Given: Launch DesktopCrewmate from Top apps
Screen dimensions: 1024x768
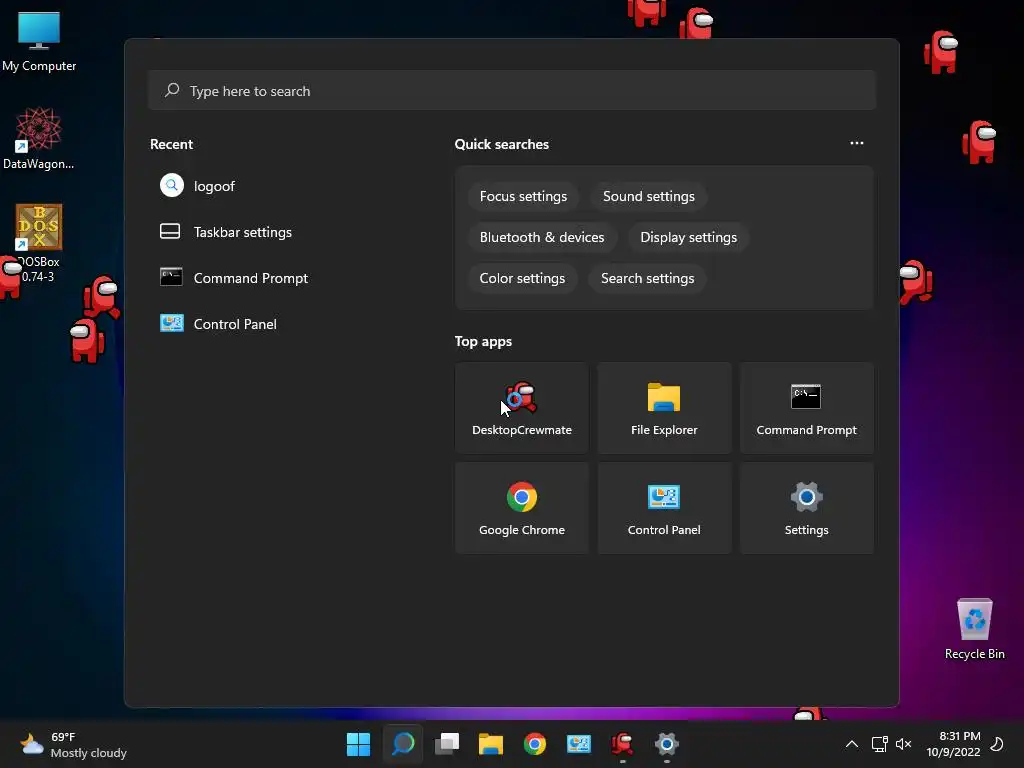Looking at the screenshot, I should [x=522, y=408].
